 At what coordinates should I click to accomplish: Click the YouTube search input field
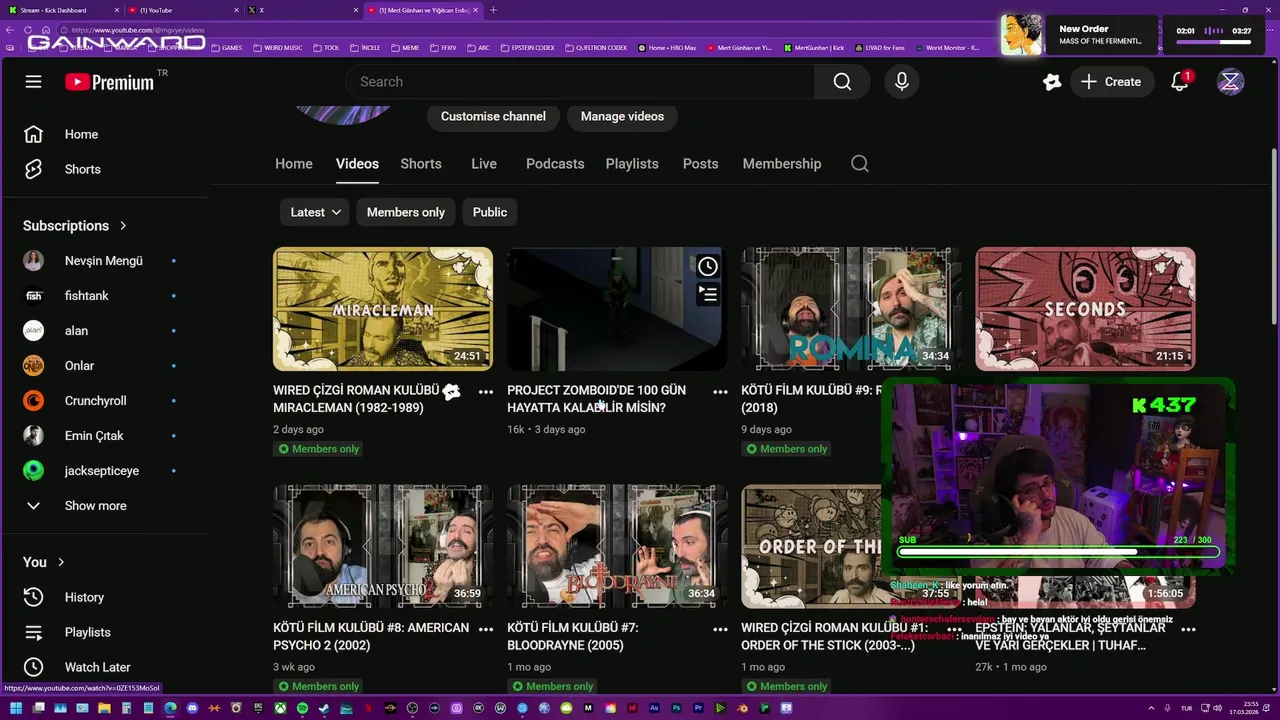coord(580,82)
